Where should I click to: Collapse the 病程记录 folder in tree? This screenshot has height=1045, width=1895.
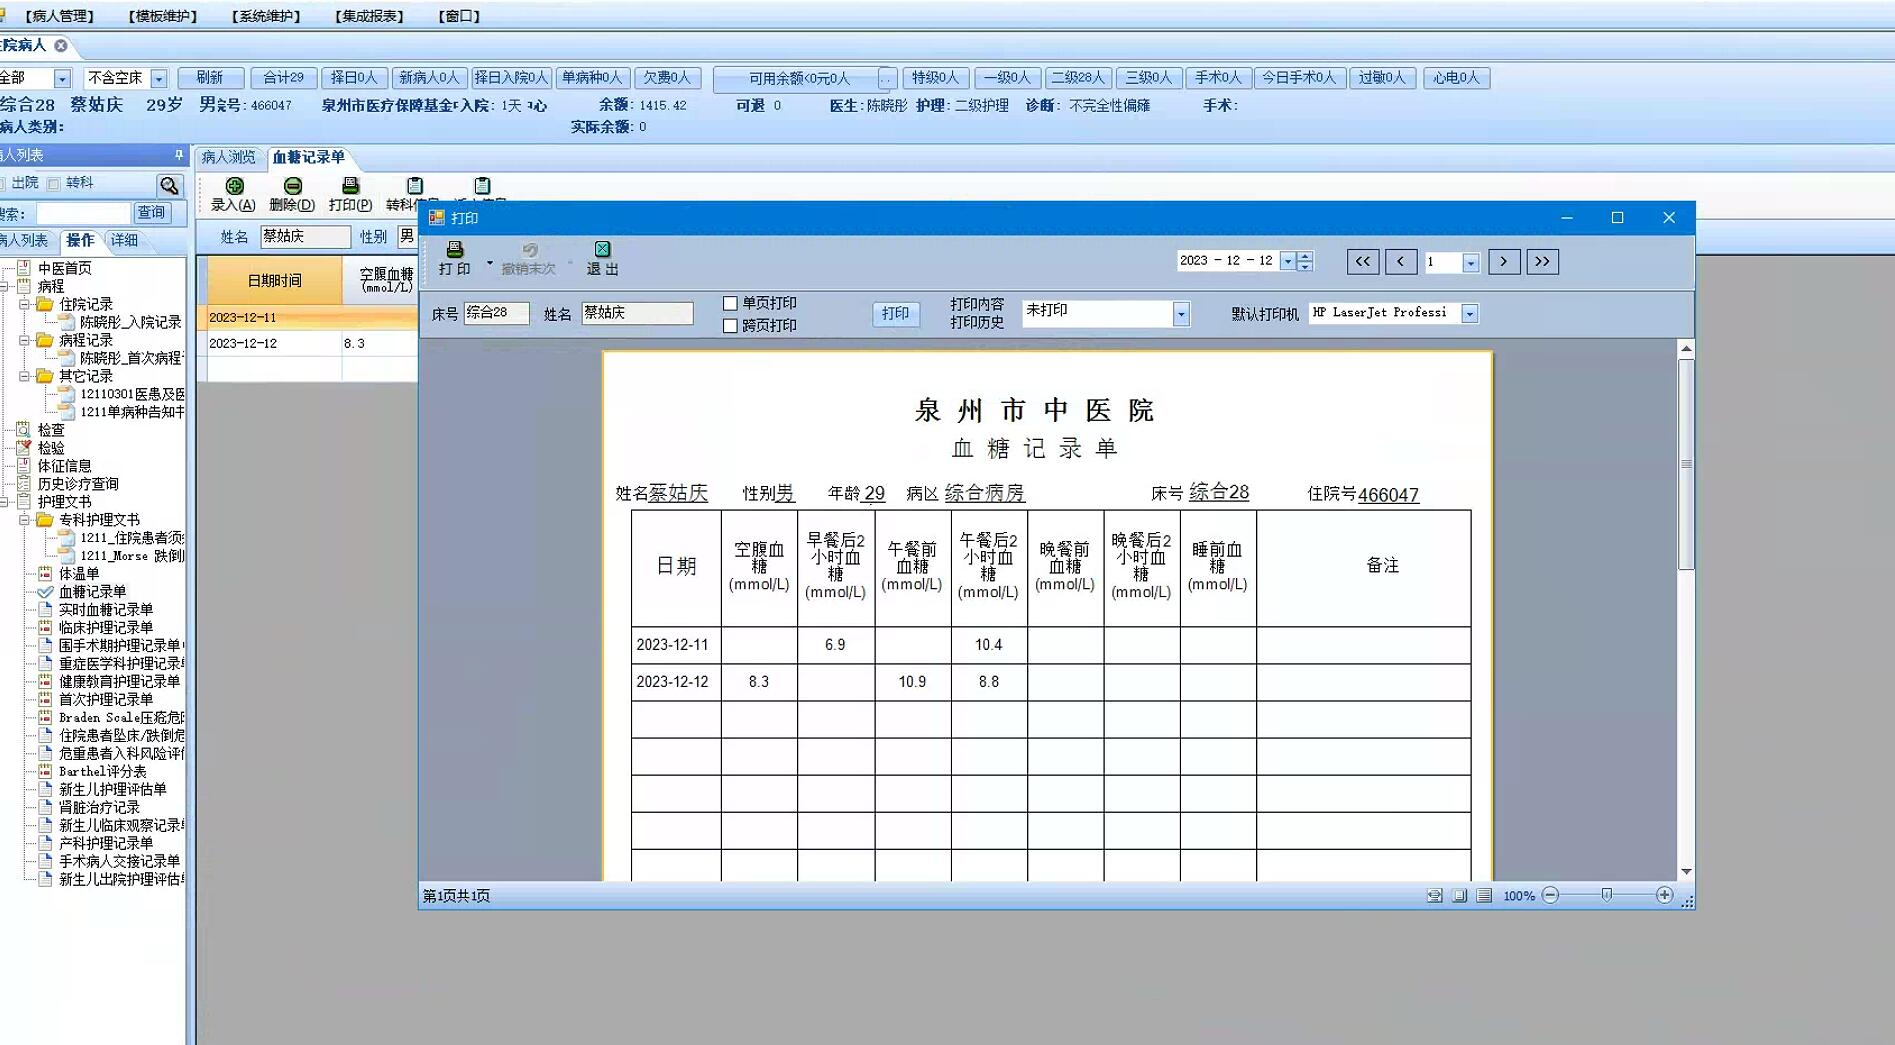tap(25, 340)
